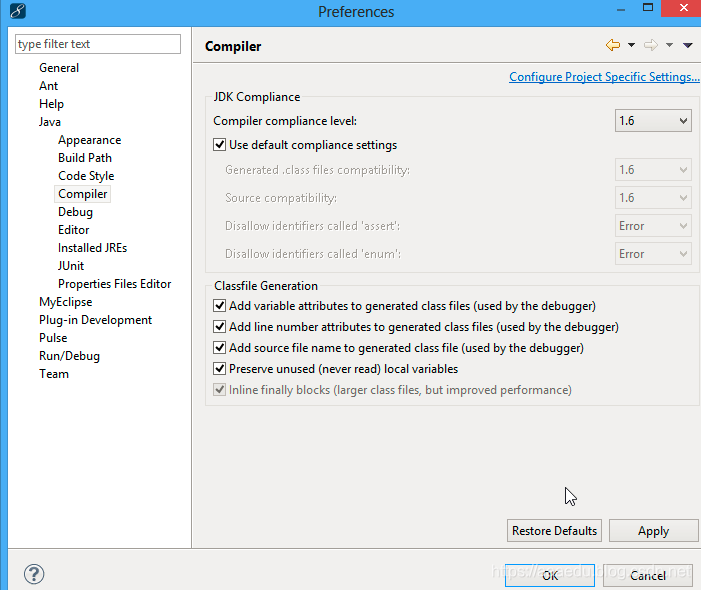701x590 pixels.
Task: Close the Preferences window
Action: (684, 8)
